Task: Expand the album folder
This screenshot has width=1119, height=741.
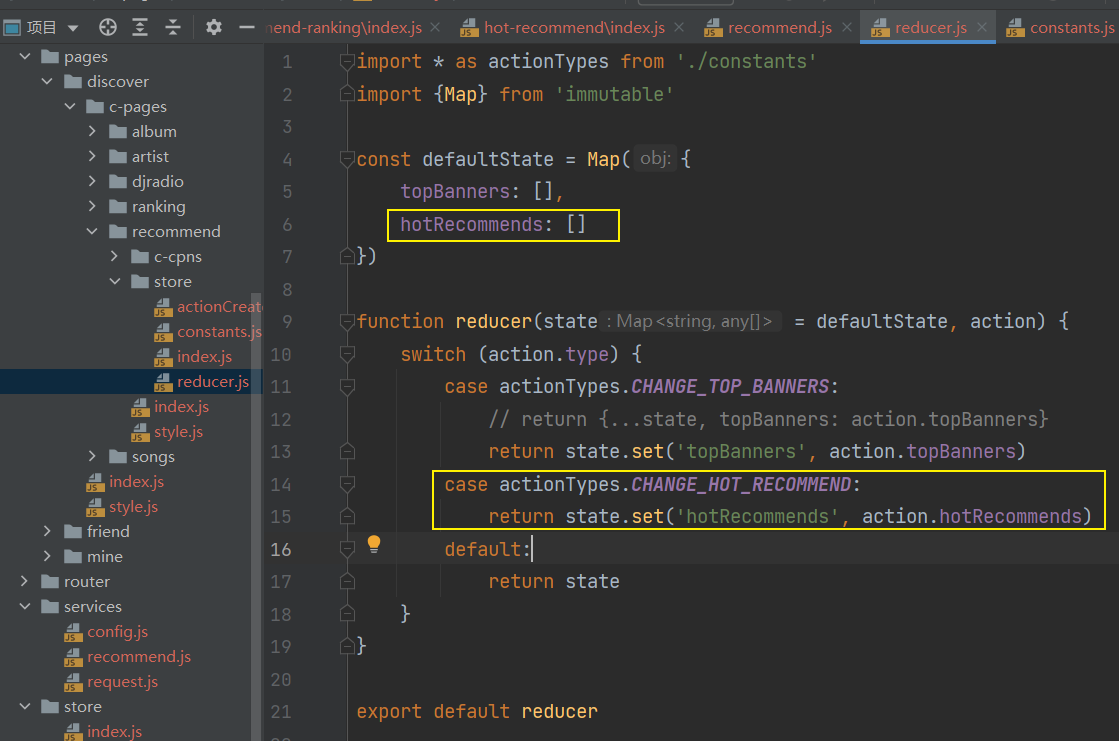Action: [92, 131]
